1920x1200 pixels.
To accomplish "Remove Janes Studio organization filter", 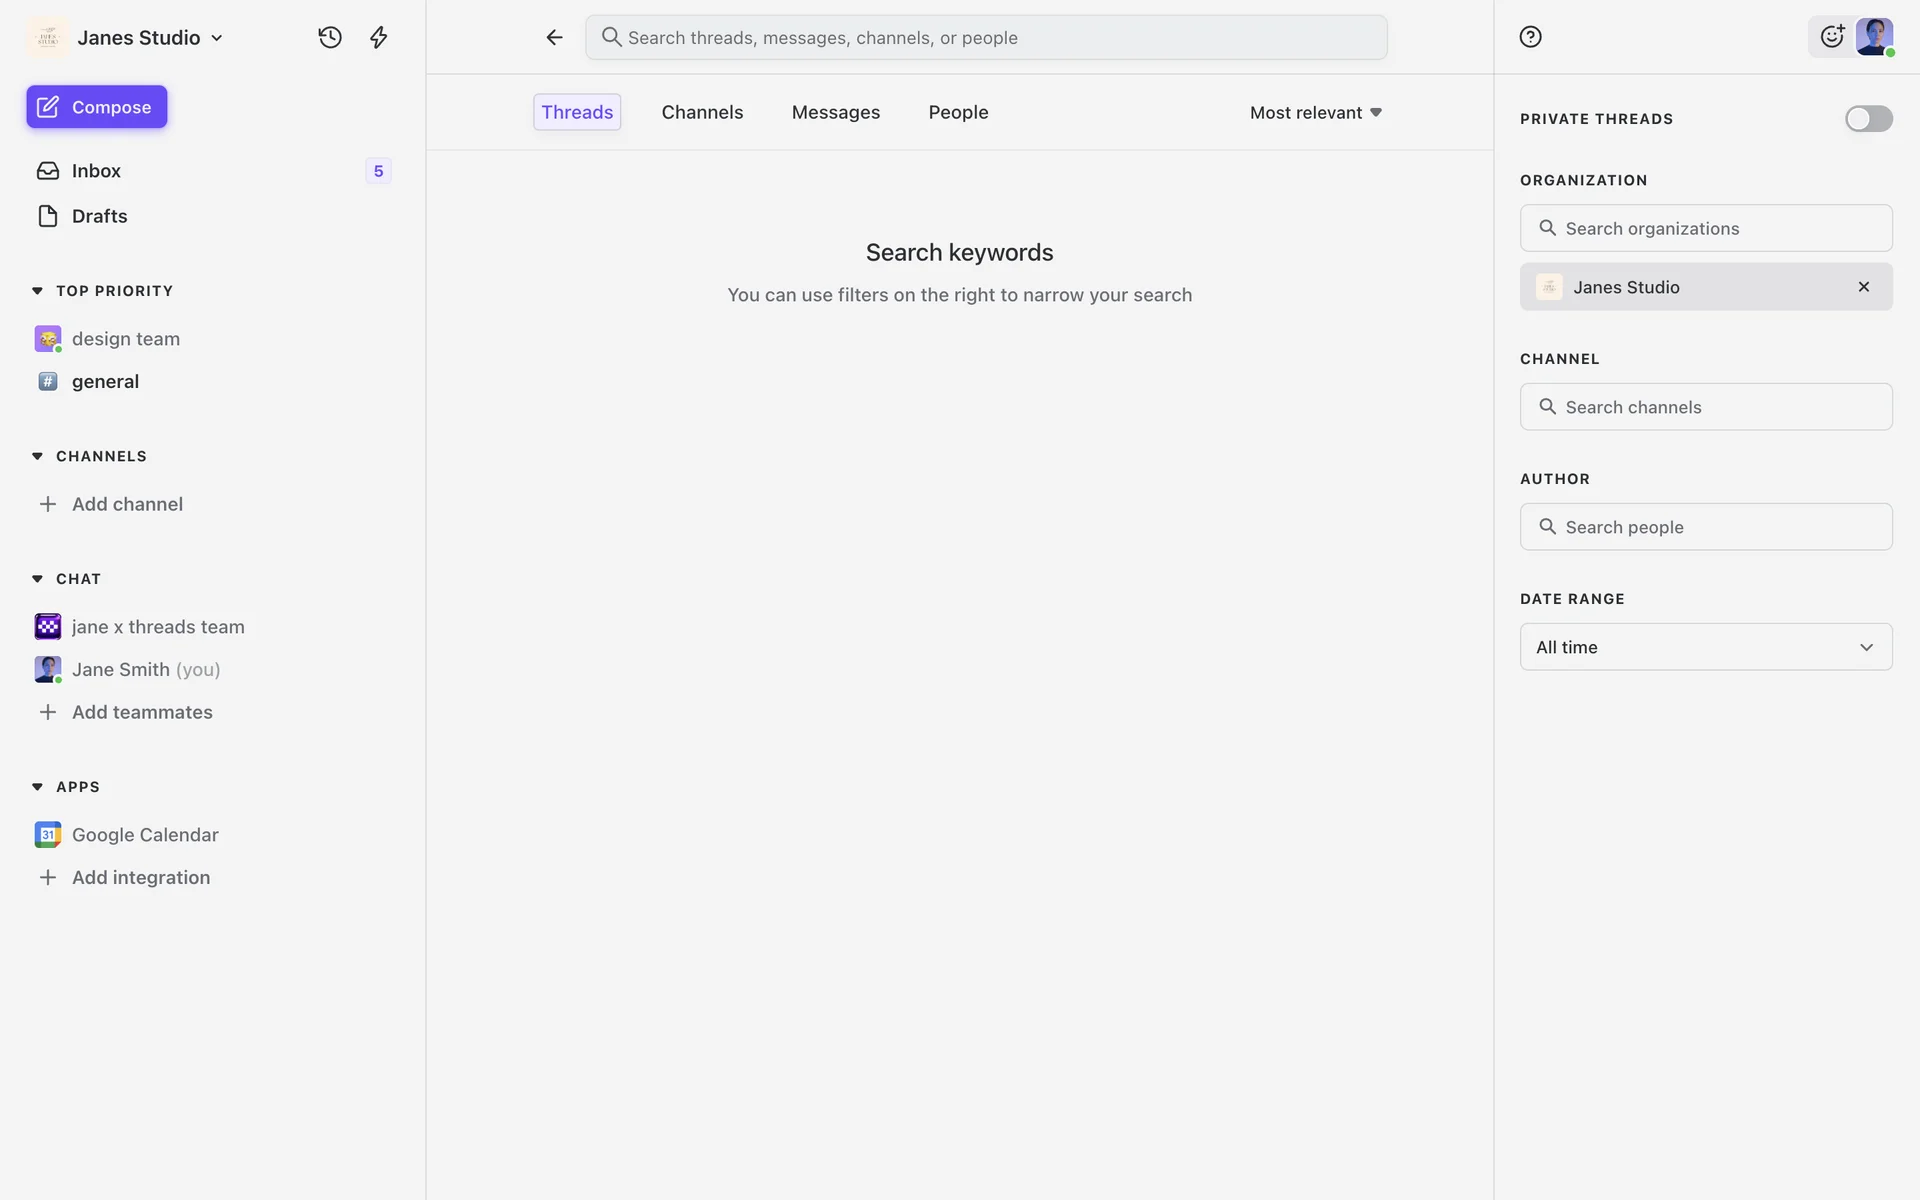I will point(1863,287).
